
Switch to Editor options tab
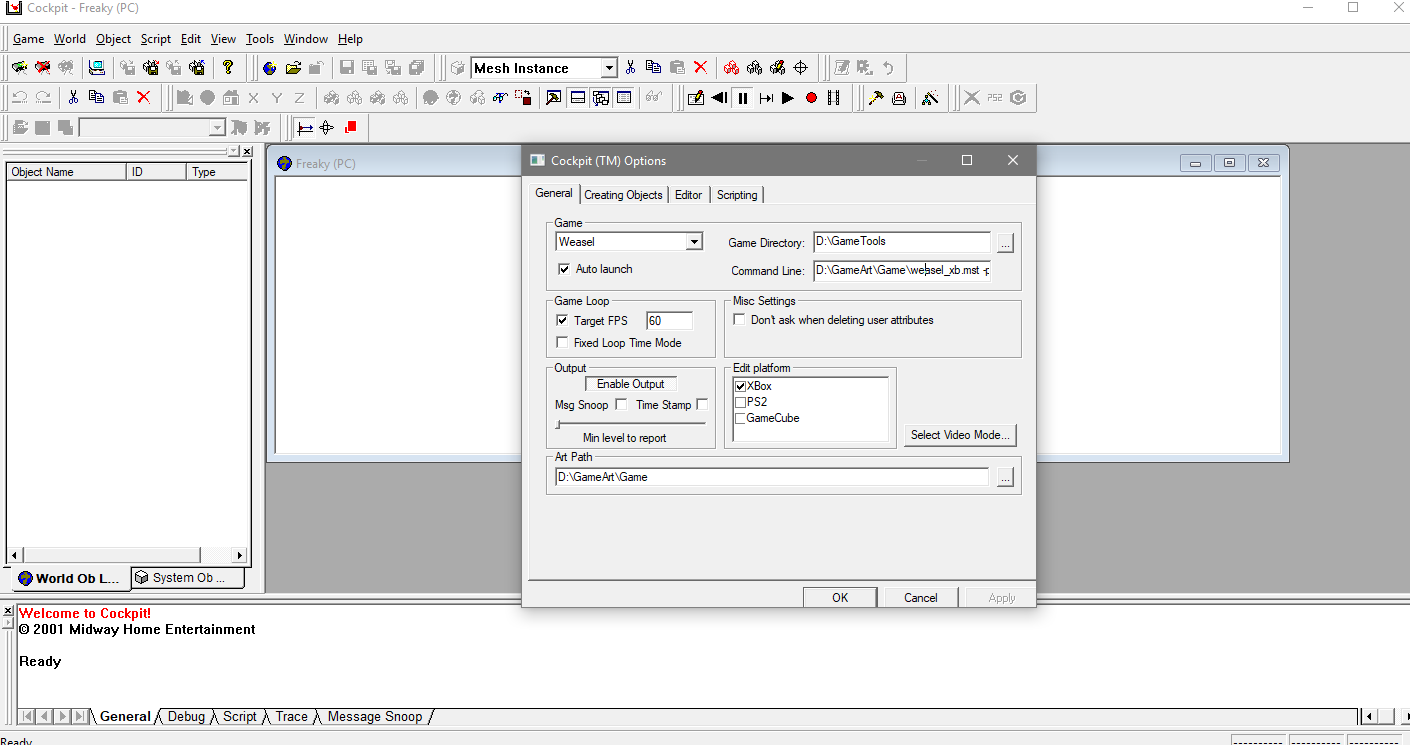tap(688, 195)
